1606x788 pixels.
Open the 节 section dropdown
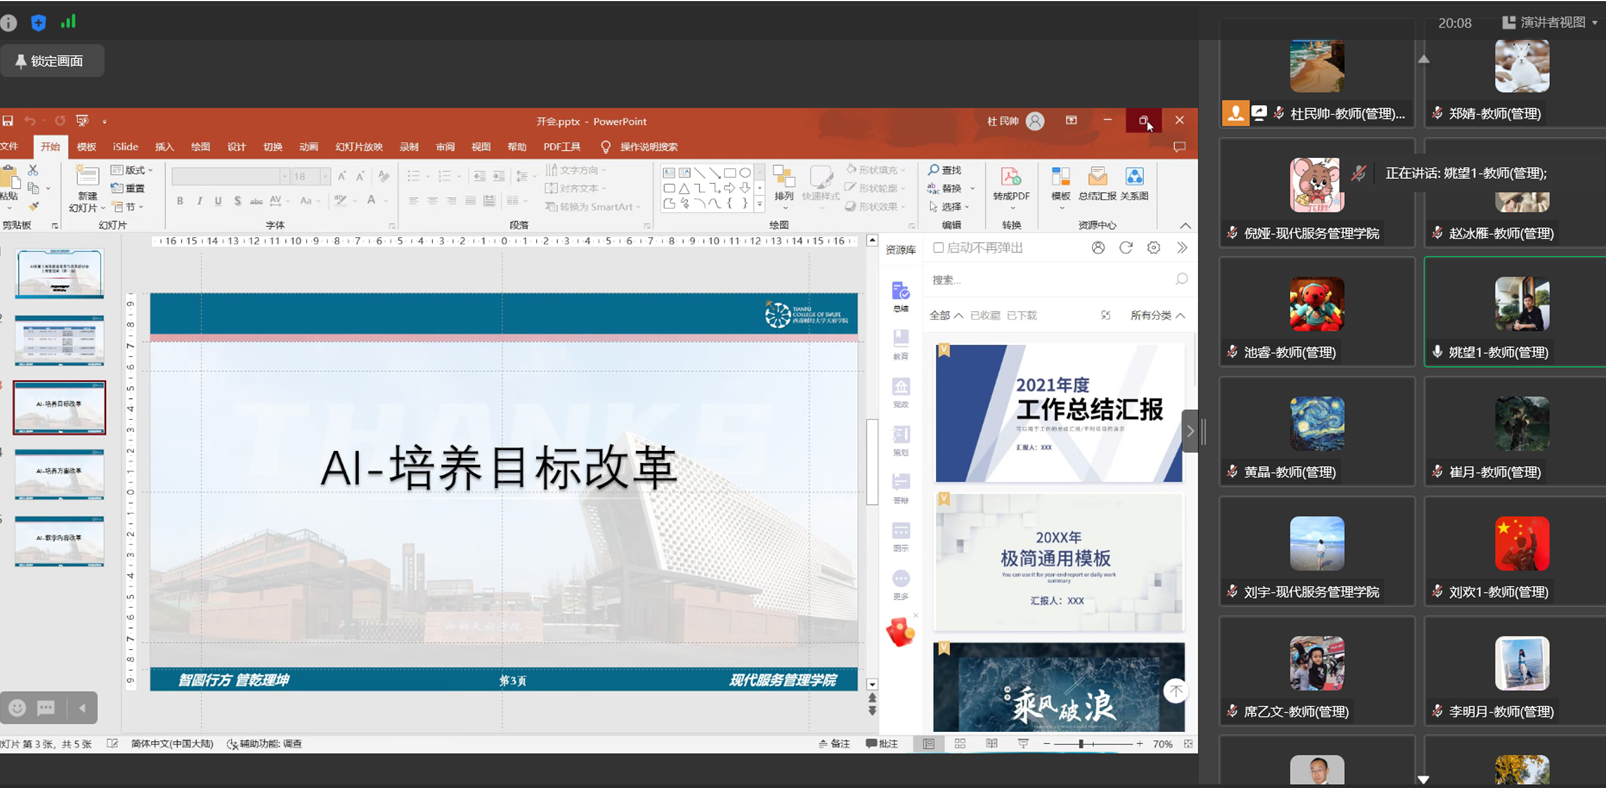click(x=126, y=207)
